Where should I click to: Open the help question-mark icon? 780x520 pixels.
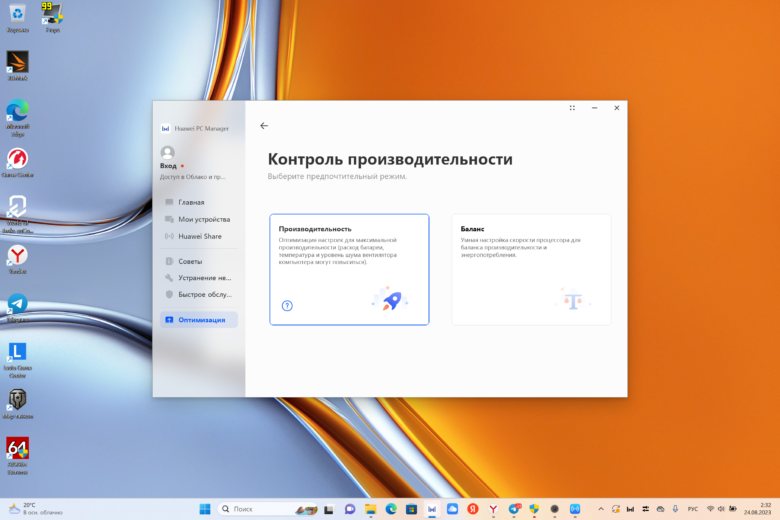(x=287, y=306)
